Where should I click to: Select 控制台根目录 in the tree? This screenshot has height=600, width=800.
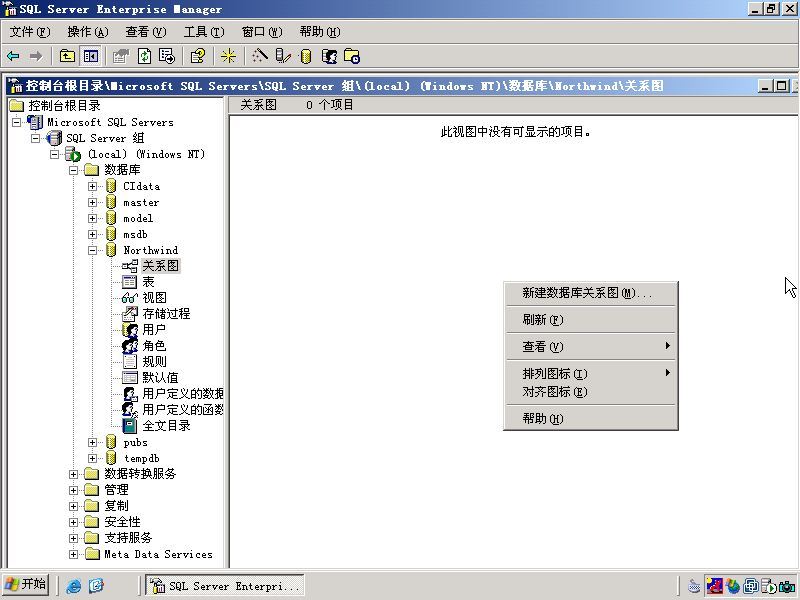point(64,106)
